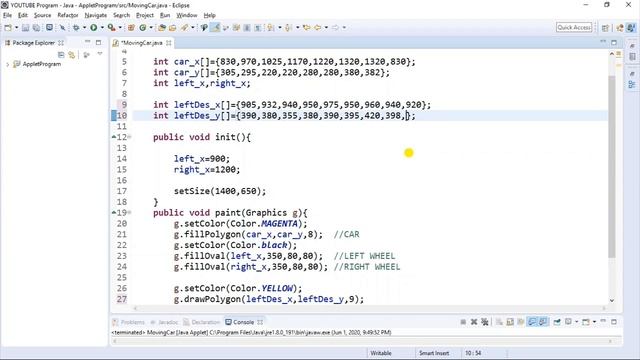Viewport: 640px width, 360px height.
Task: Click the editor scroll down arrow
Action: [612, 300]
